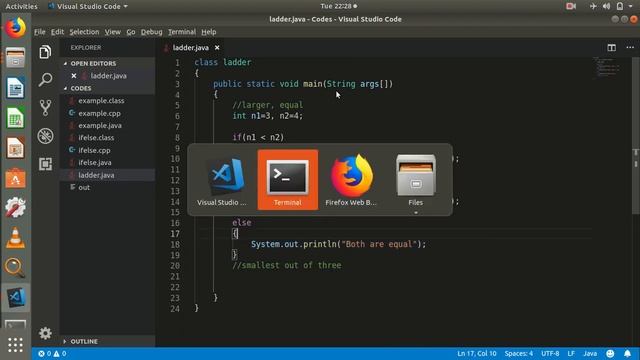The image size is (640, 360).
Task: Change indentation via Spaces: 4
Action: [518, 353]
